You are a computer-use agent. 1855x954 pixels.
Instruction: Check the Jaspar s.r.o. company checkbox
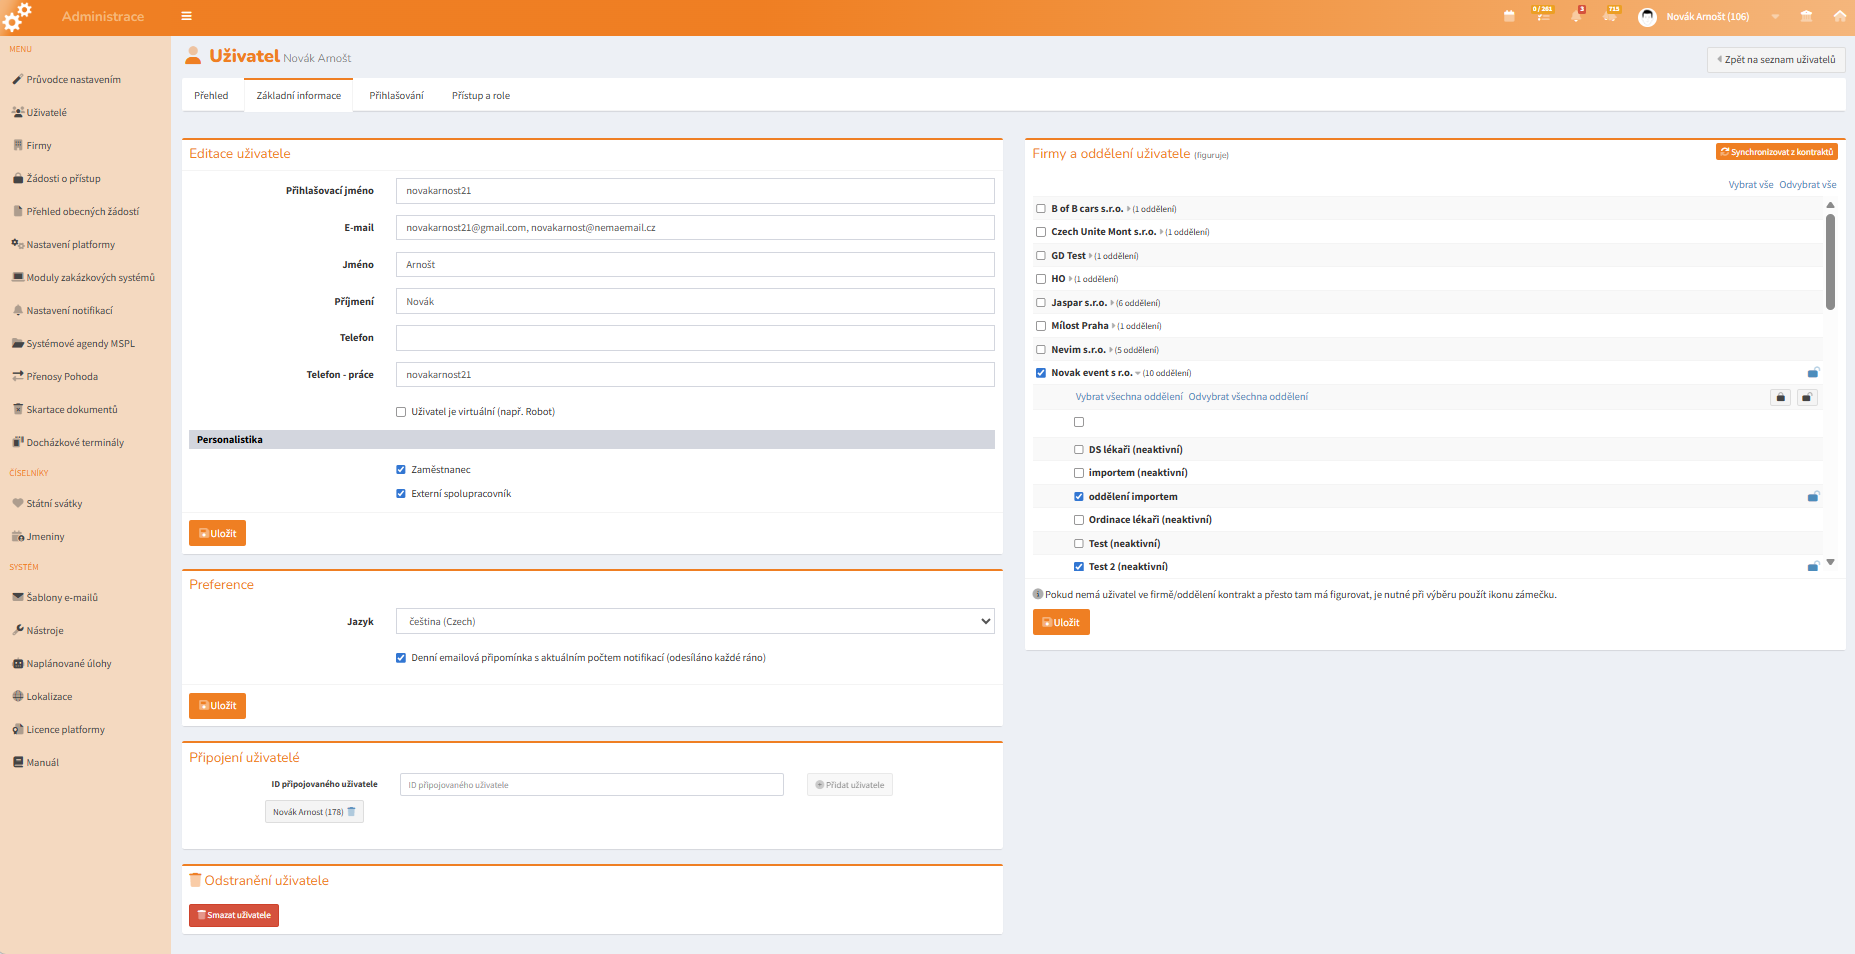[x=1041, y=303]
